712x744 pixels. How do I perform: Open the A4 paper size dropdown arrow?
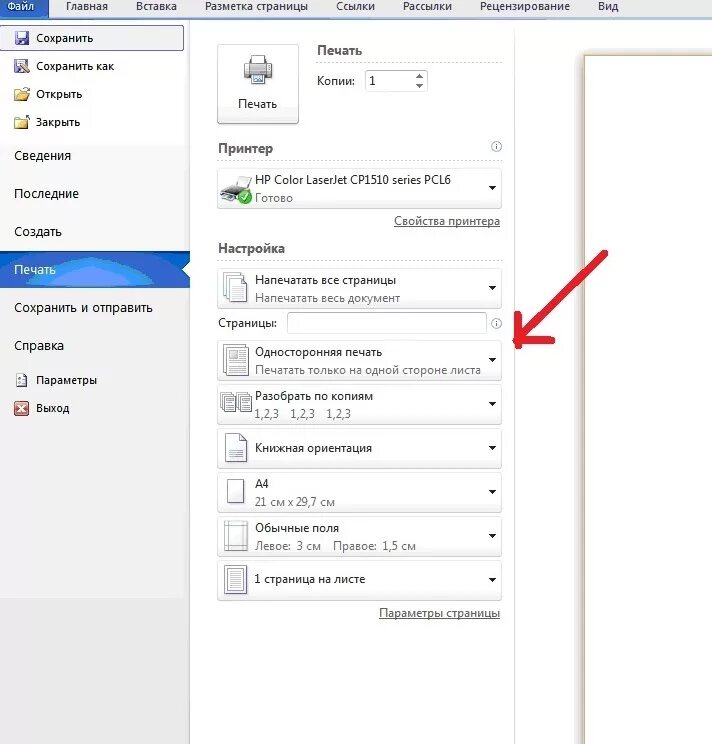tap(492, 492)
